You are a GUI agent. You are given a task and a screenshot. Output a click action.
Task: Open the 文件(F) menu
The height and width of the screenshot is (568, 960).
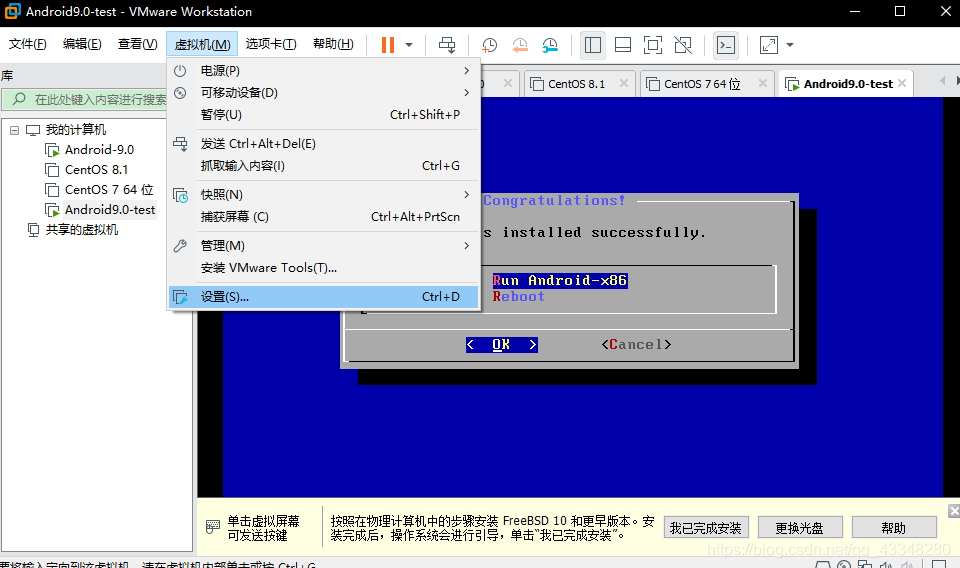28,44
